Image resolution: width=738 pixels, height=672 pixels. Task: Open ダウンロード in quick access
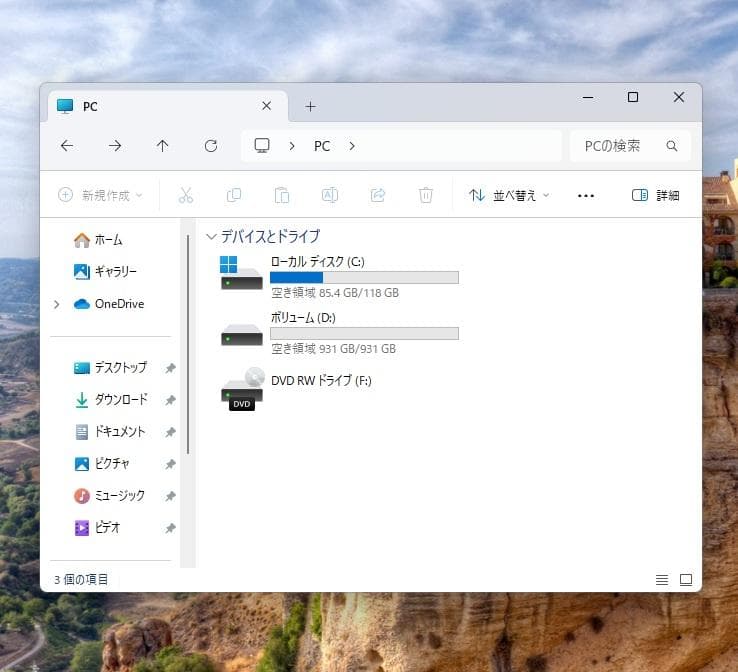111,400
